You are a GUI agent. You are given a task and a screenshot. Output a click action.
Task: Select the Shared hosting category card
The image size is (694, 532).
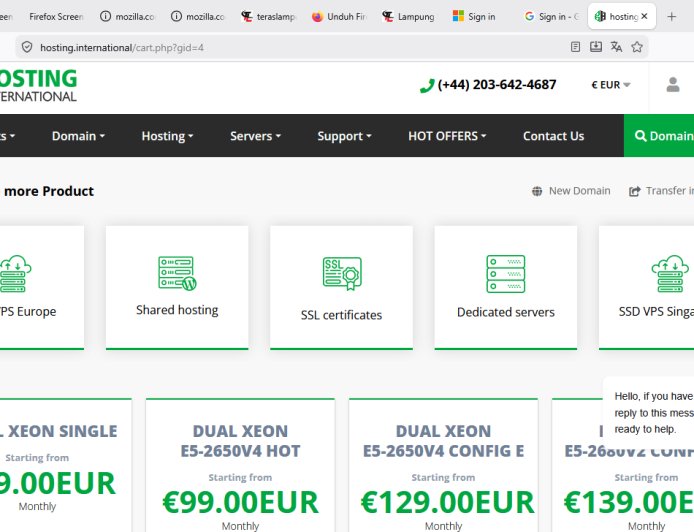177,287
